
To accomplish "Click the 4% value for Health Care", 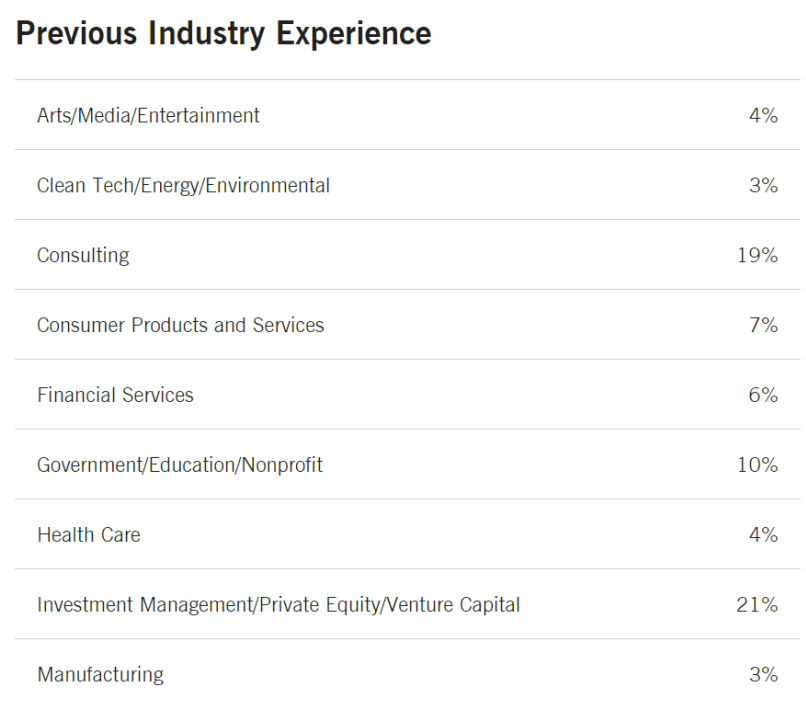I will point(763,535).
